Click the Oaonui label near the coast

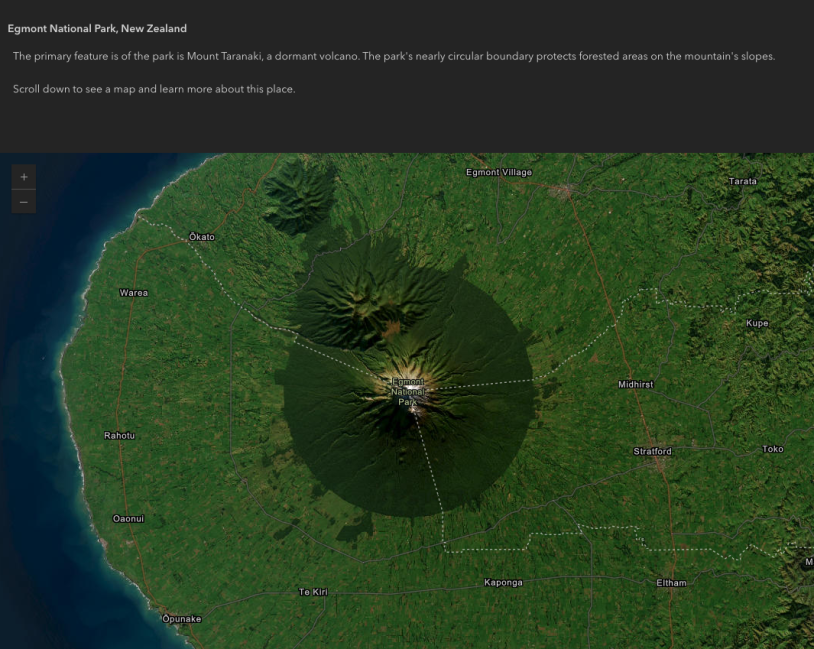coord(128,518)
